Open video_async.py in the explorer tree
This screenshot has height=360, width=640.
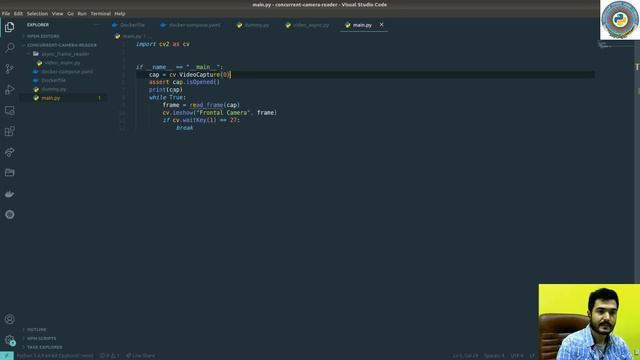[63, 63]
